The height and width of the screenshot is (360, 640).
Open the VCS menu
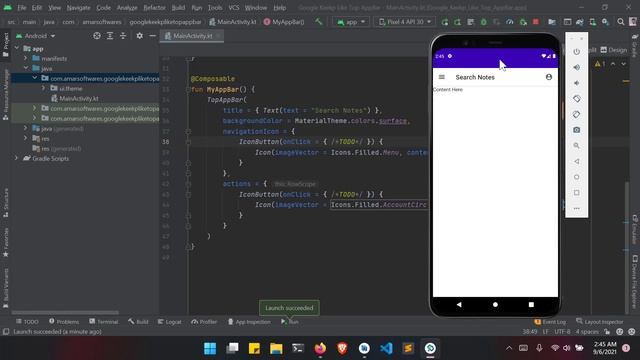[x=233, y=8]
